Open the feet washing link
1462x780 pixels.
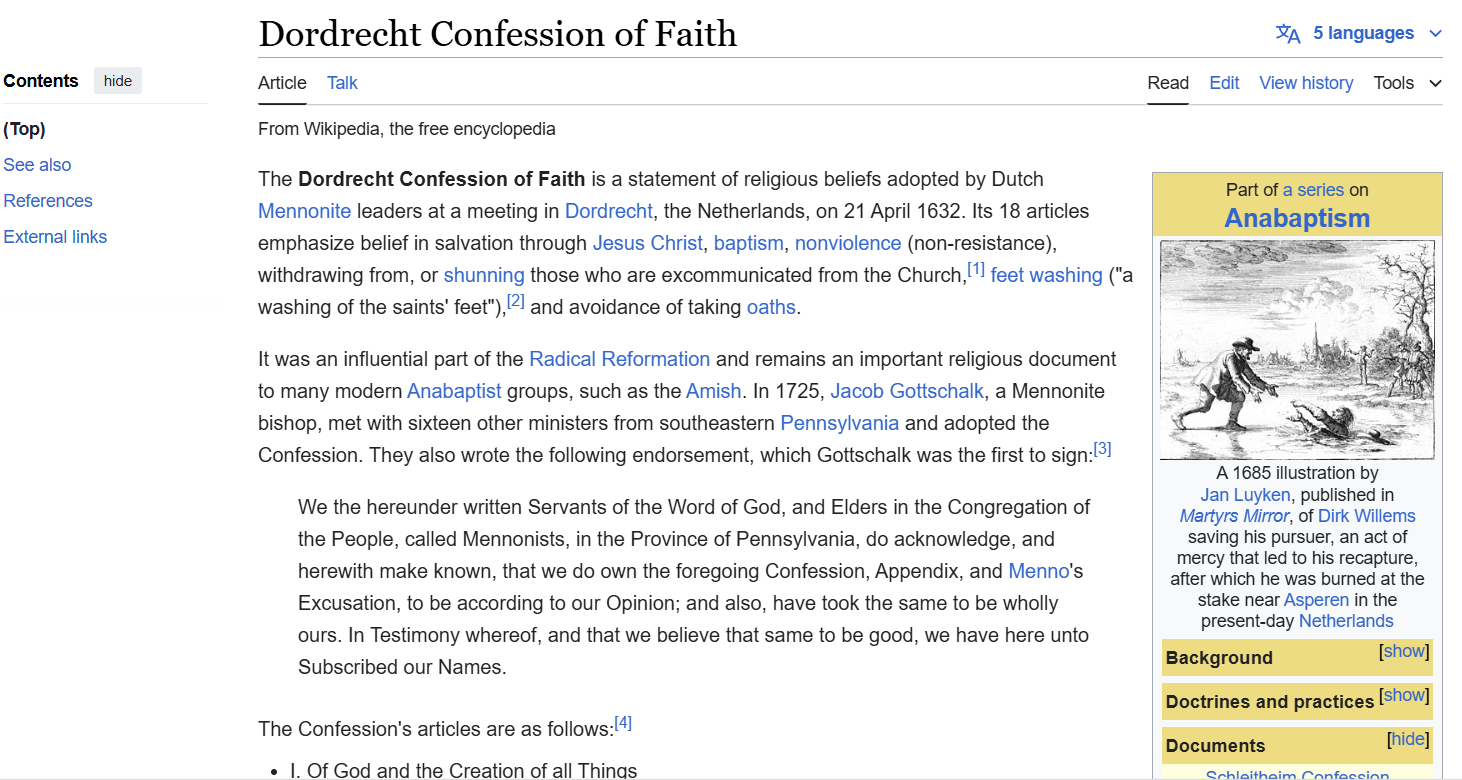click(x=1046, y=275)
